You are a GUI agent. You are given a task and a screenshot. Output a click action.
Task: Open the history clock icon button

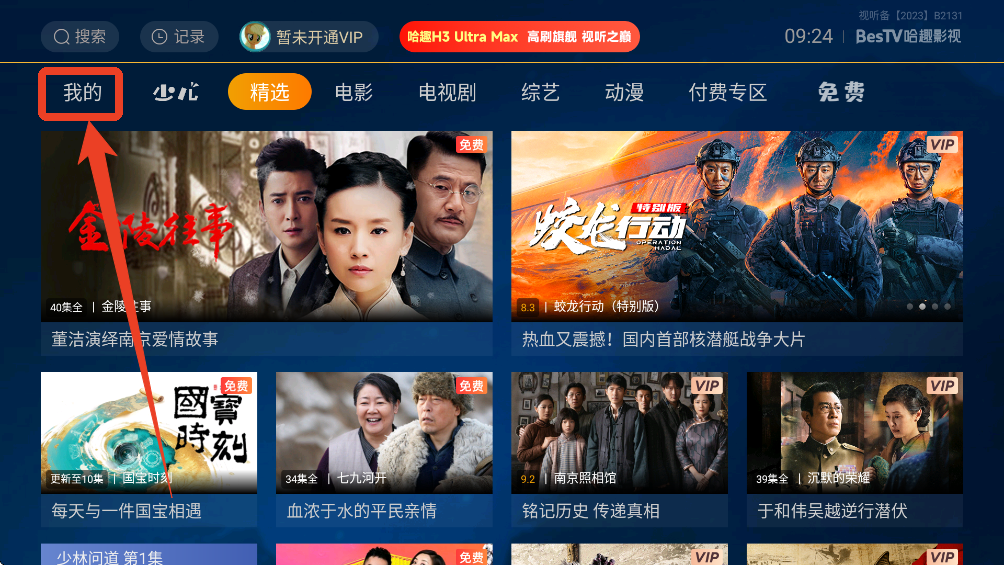159,37
